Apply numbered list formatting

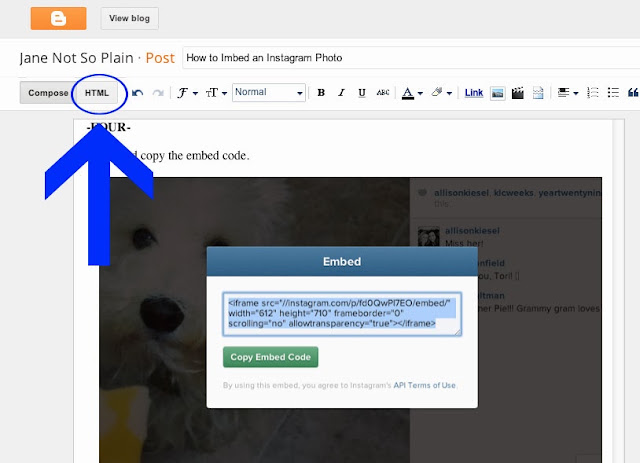tap(593, 93)
